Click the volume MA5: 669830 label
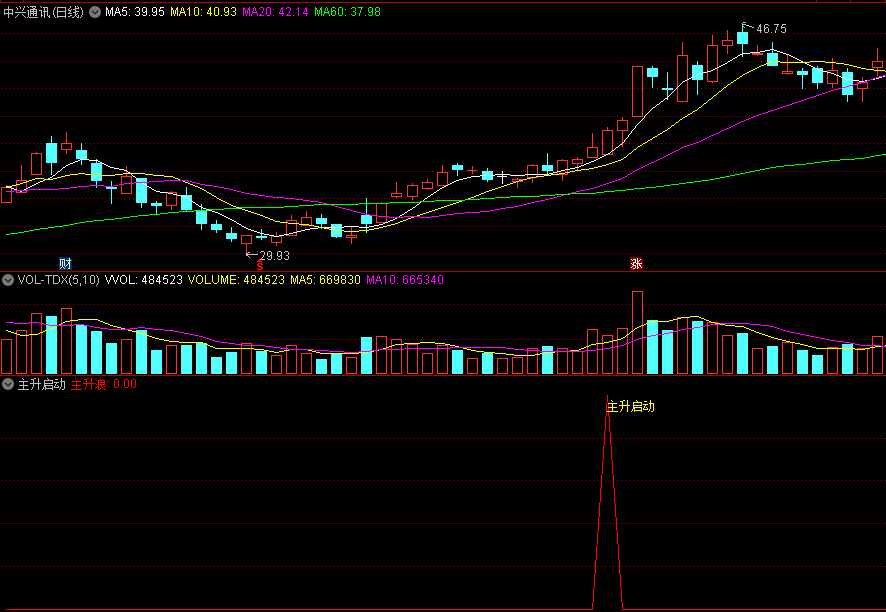 (x=325, y=280)
